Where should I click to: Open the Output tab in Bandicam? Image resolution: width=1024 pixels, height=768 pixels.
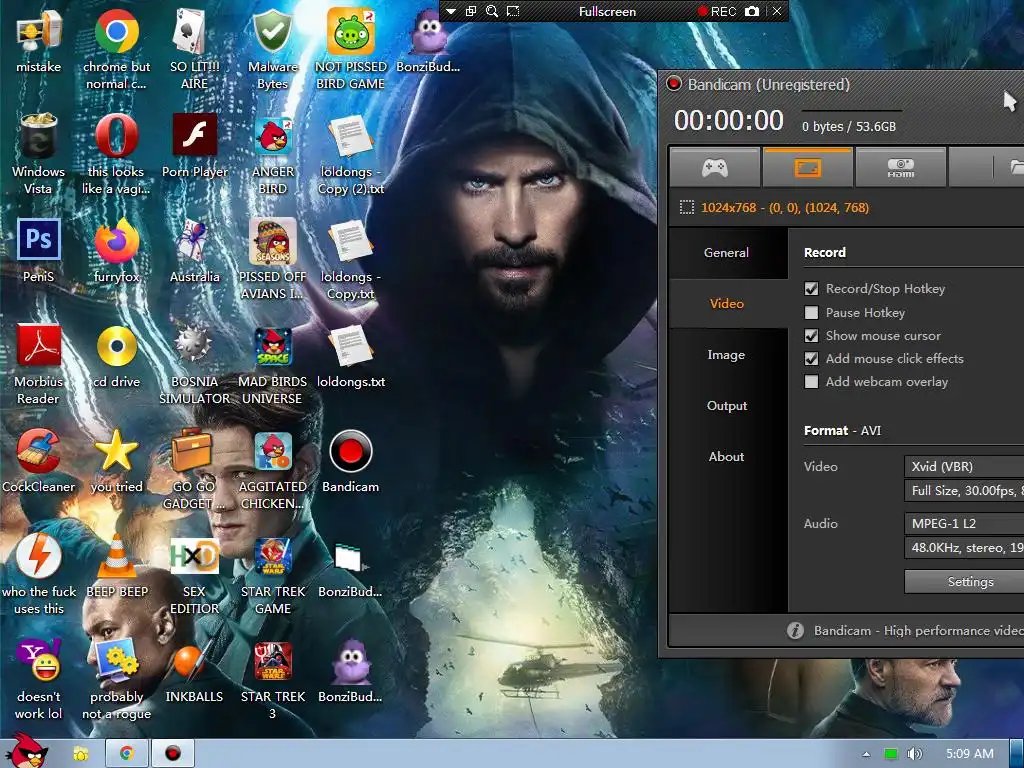pos(726,406)
